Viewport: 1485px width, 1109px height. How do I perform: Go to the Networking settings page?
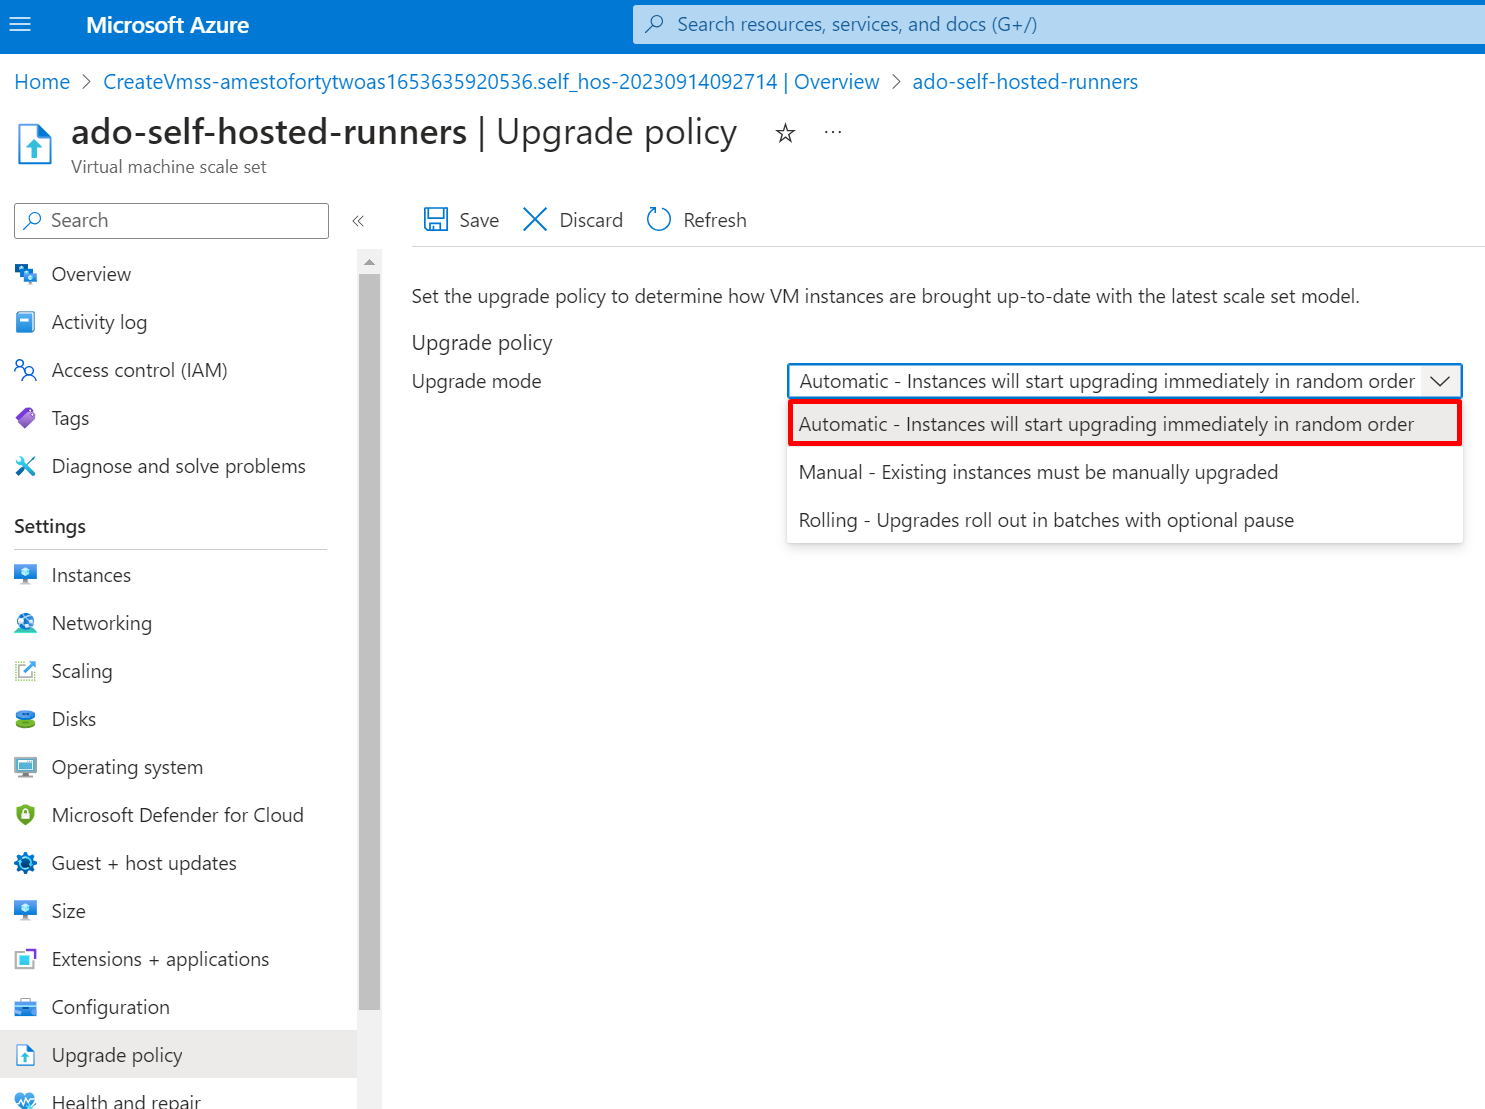[x=101, y=623]
